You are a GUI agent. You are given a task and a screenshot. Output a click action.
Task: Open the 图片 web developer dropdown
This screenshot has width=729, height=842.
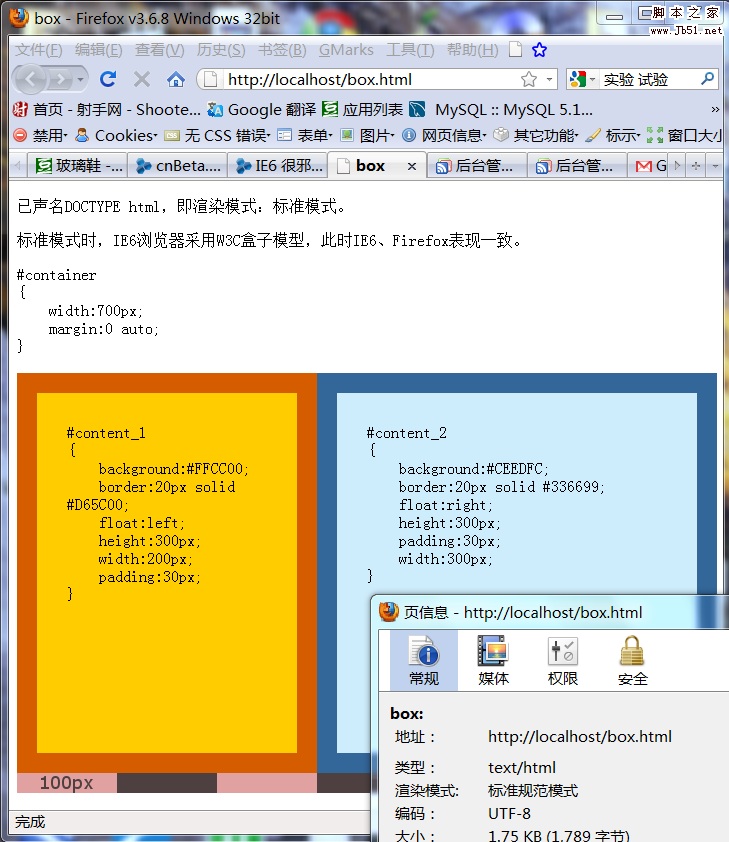368,135
